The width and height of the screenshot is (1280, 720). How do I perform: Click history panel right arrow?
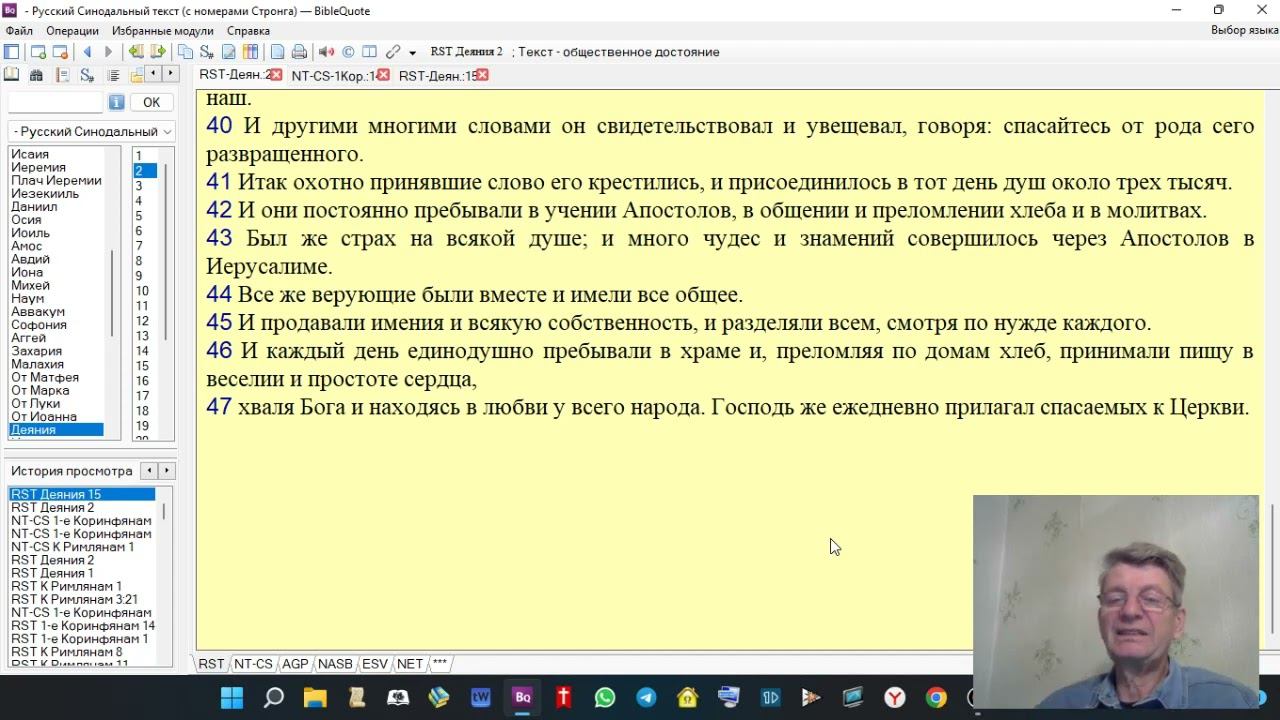(x=167, y=470)
